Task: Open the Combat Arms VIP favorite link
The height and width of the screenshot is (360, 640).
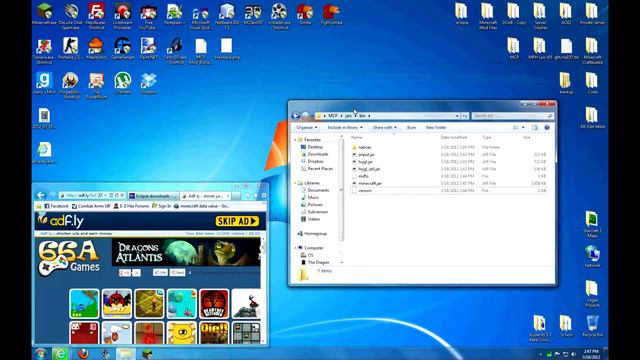Action: 91,206
